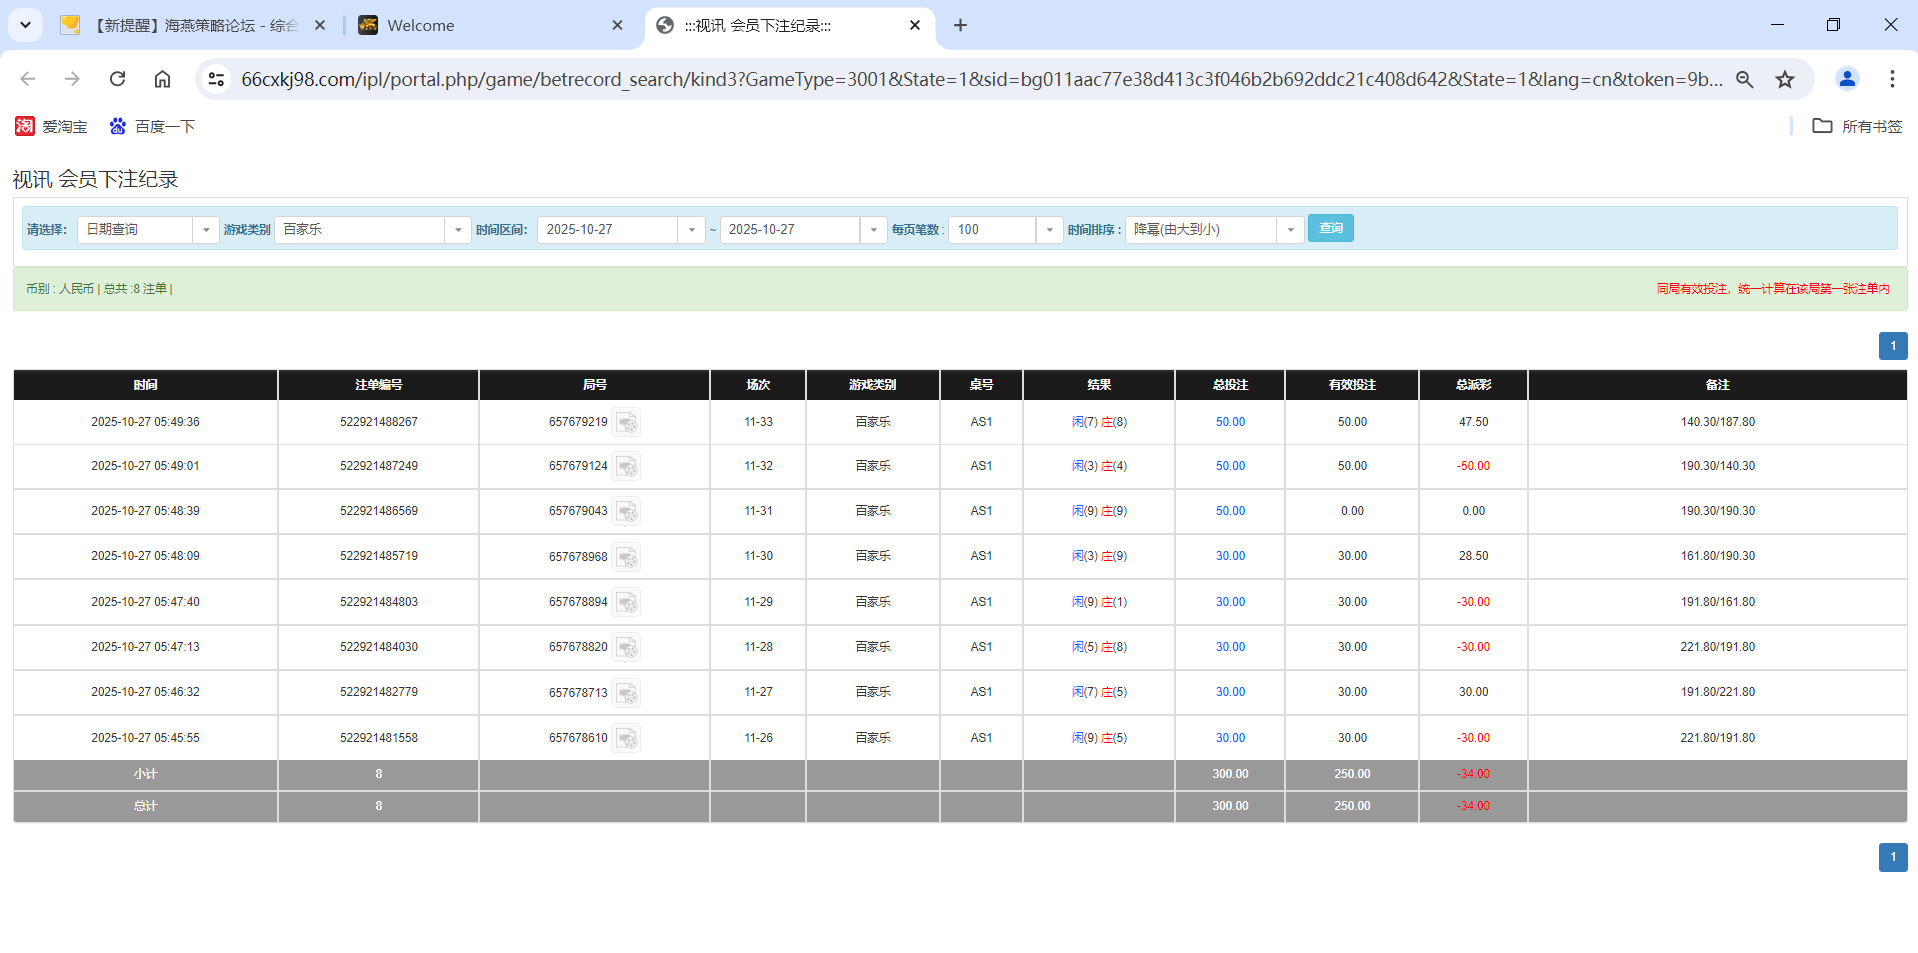1918x953 pixels.
Task: Click the Baidu icon in bookmarks bar
Action: [119, 126]
